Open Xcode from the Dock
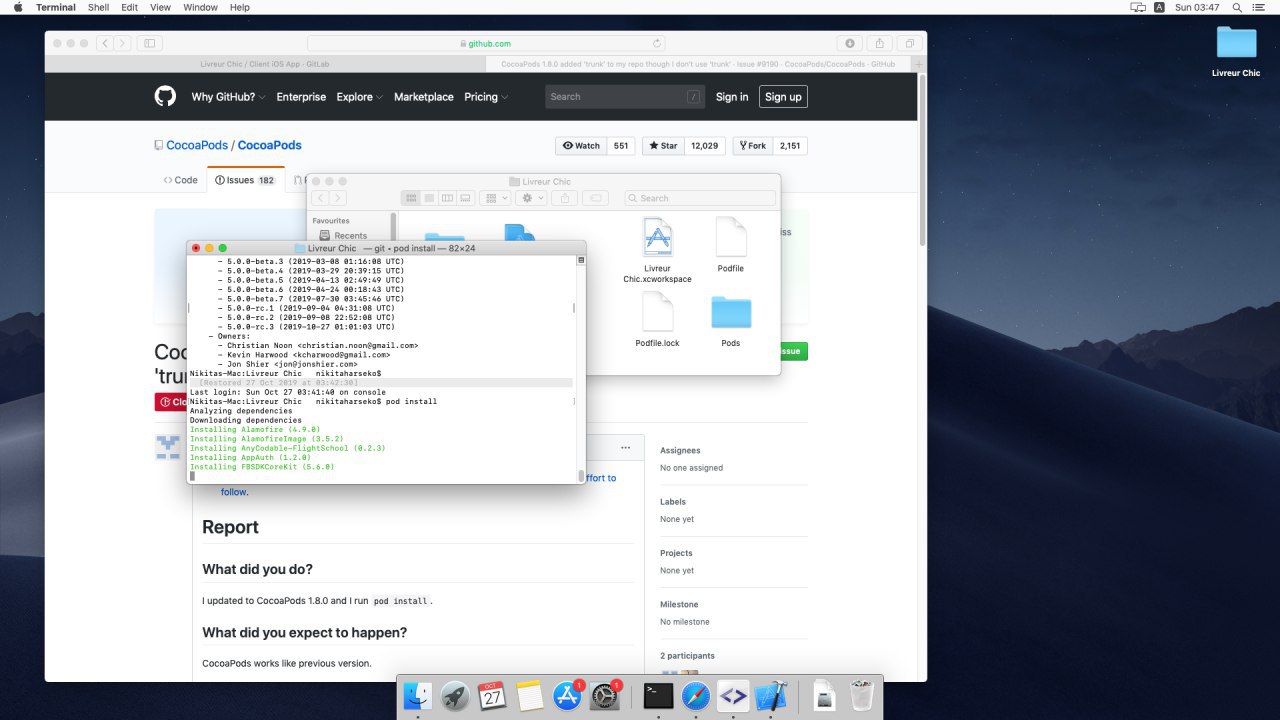Screen dimensions: 1280x720 pos(771,696)
